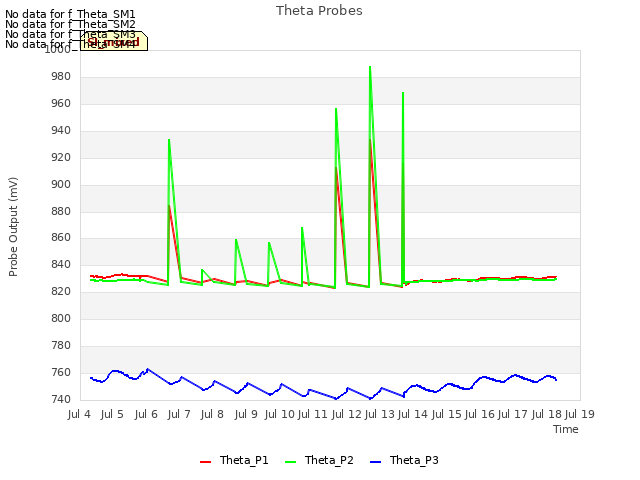The image size is (640, 480).
Task: Click the 760 y-axis tick label
Action: click(61, 373)
